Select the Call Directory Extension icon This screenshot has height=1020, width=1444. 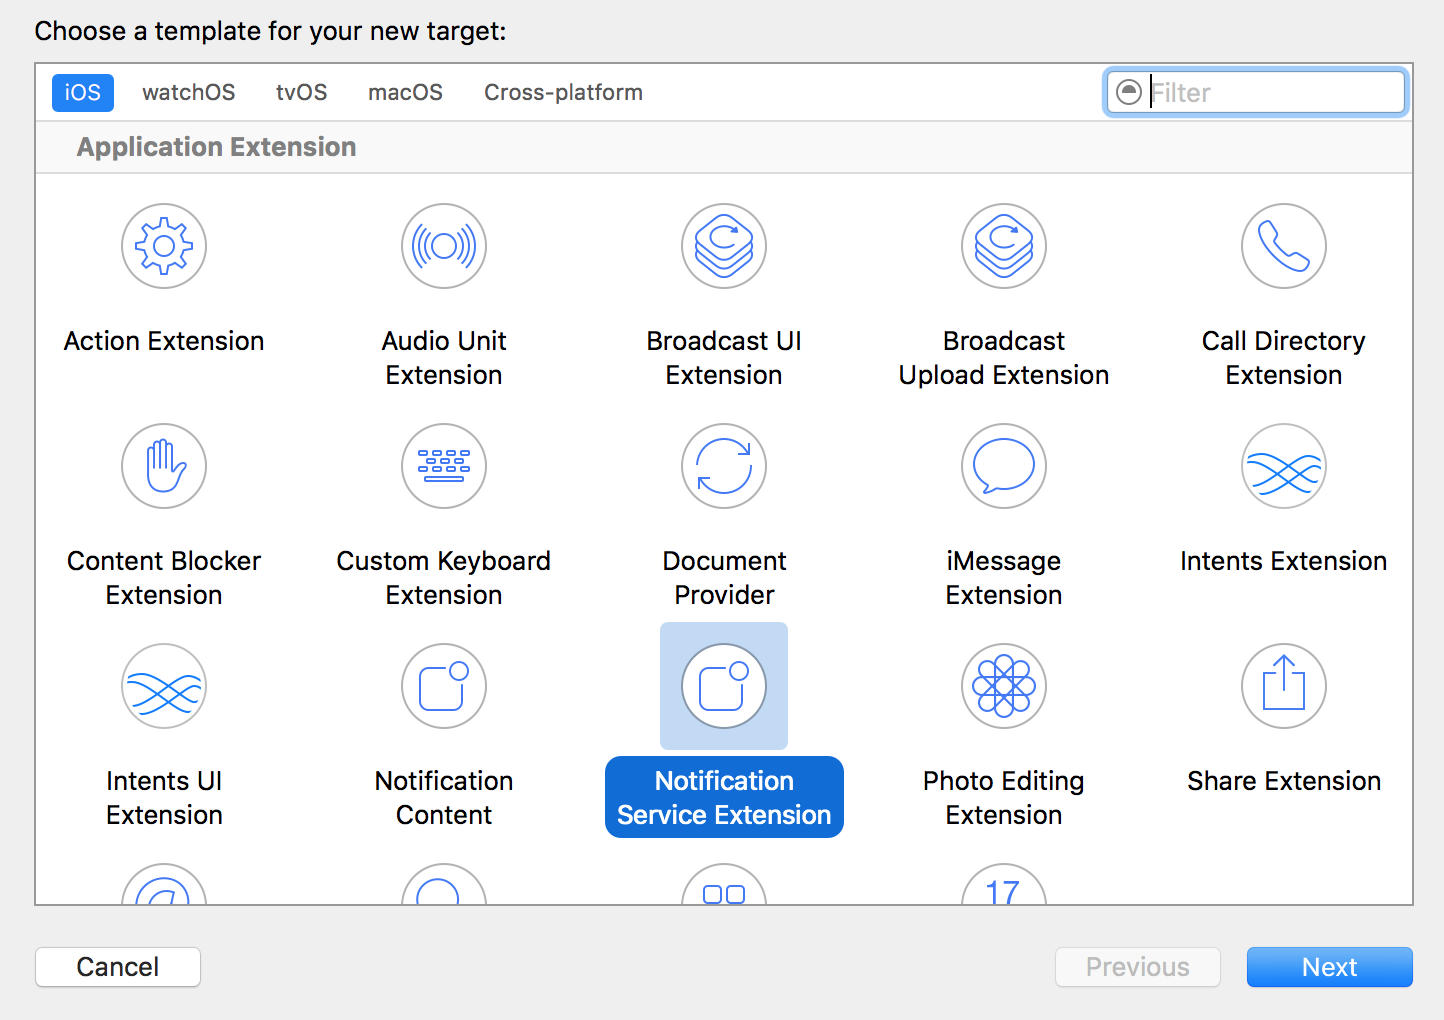1283,246
